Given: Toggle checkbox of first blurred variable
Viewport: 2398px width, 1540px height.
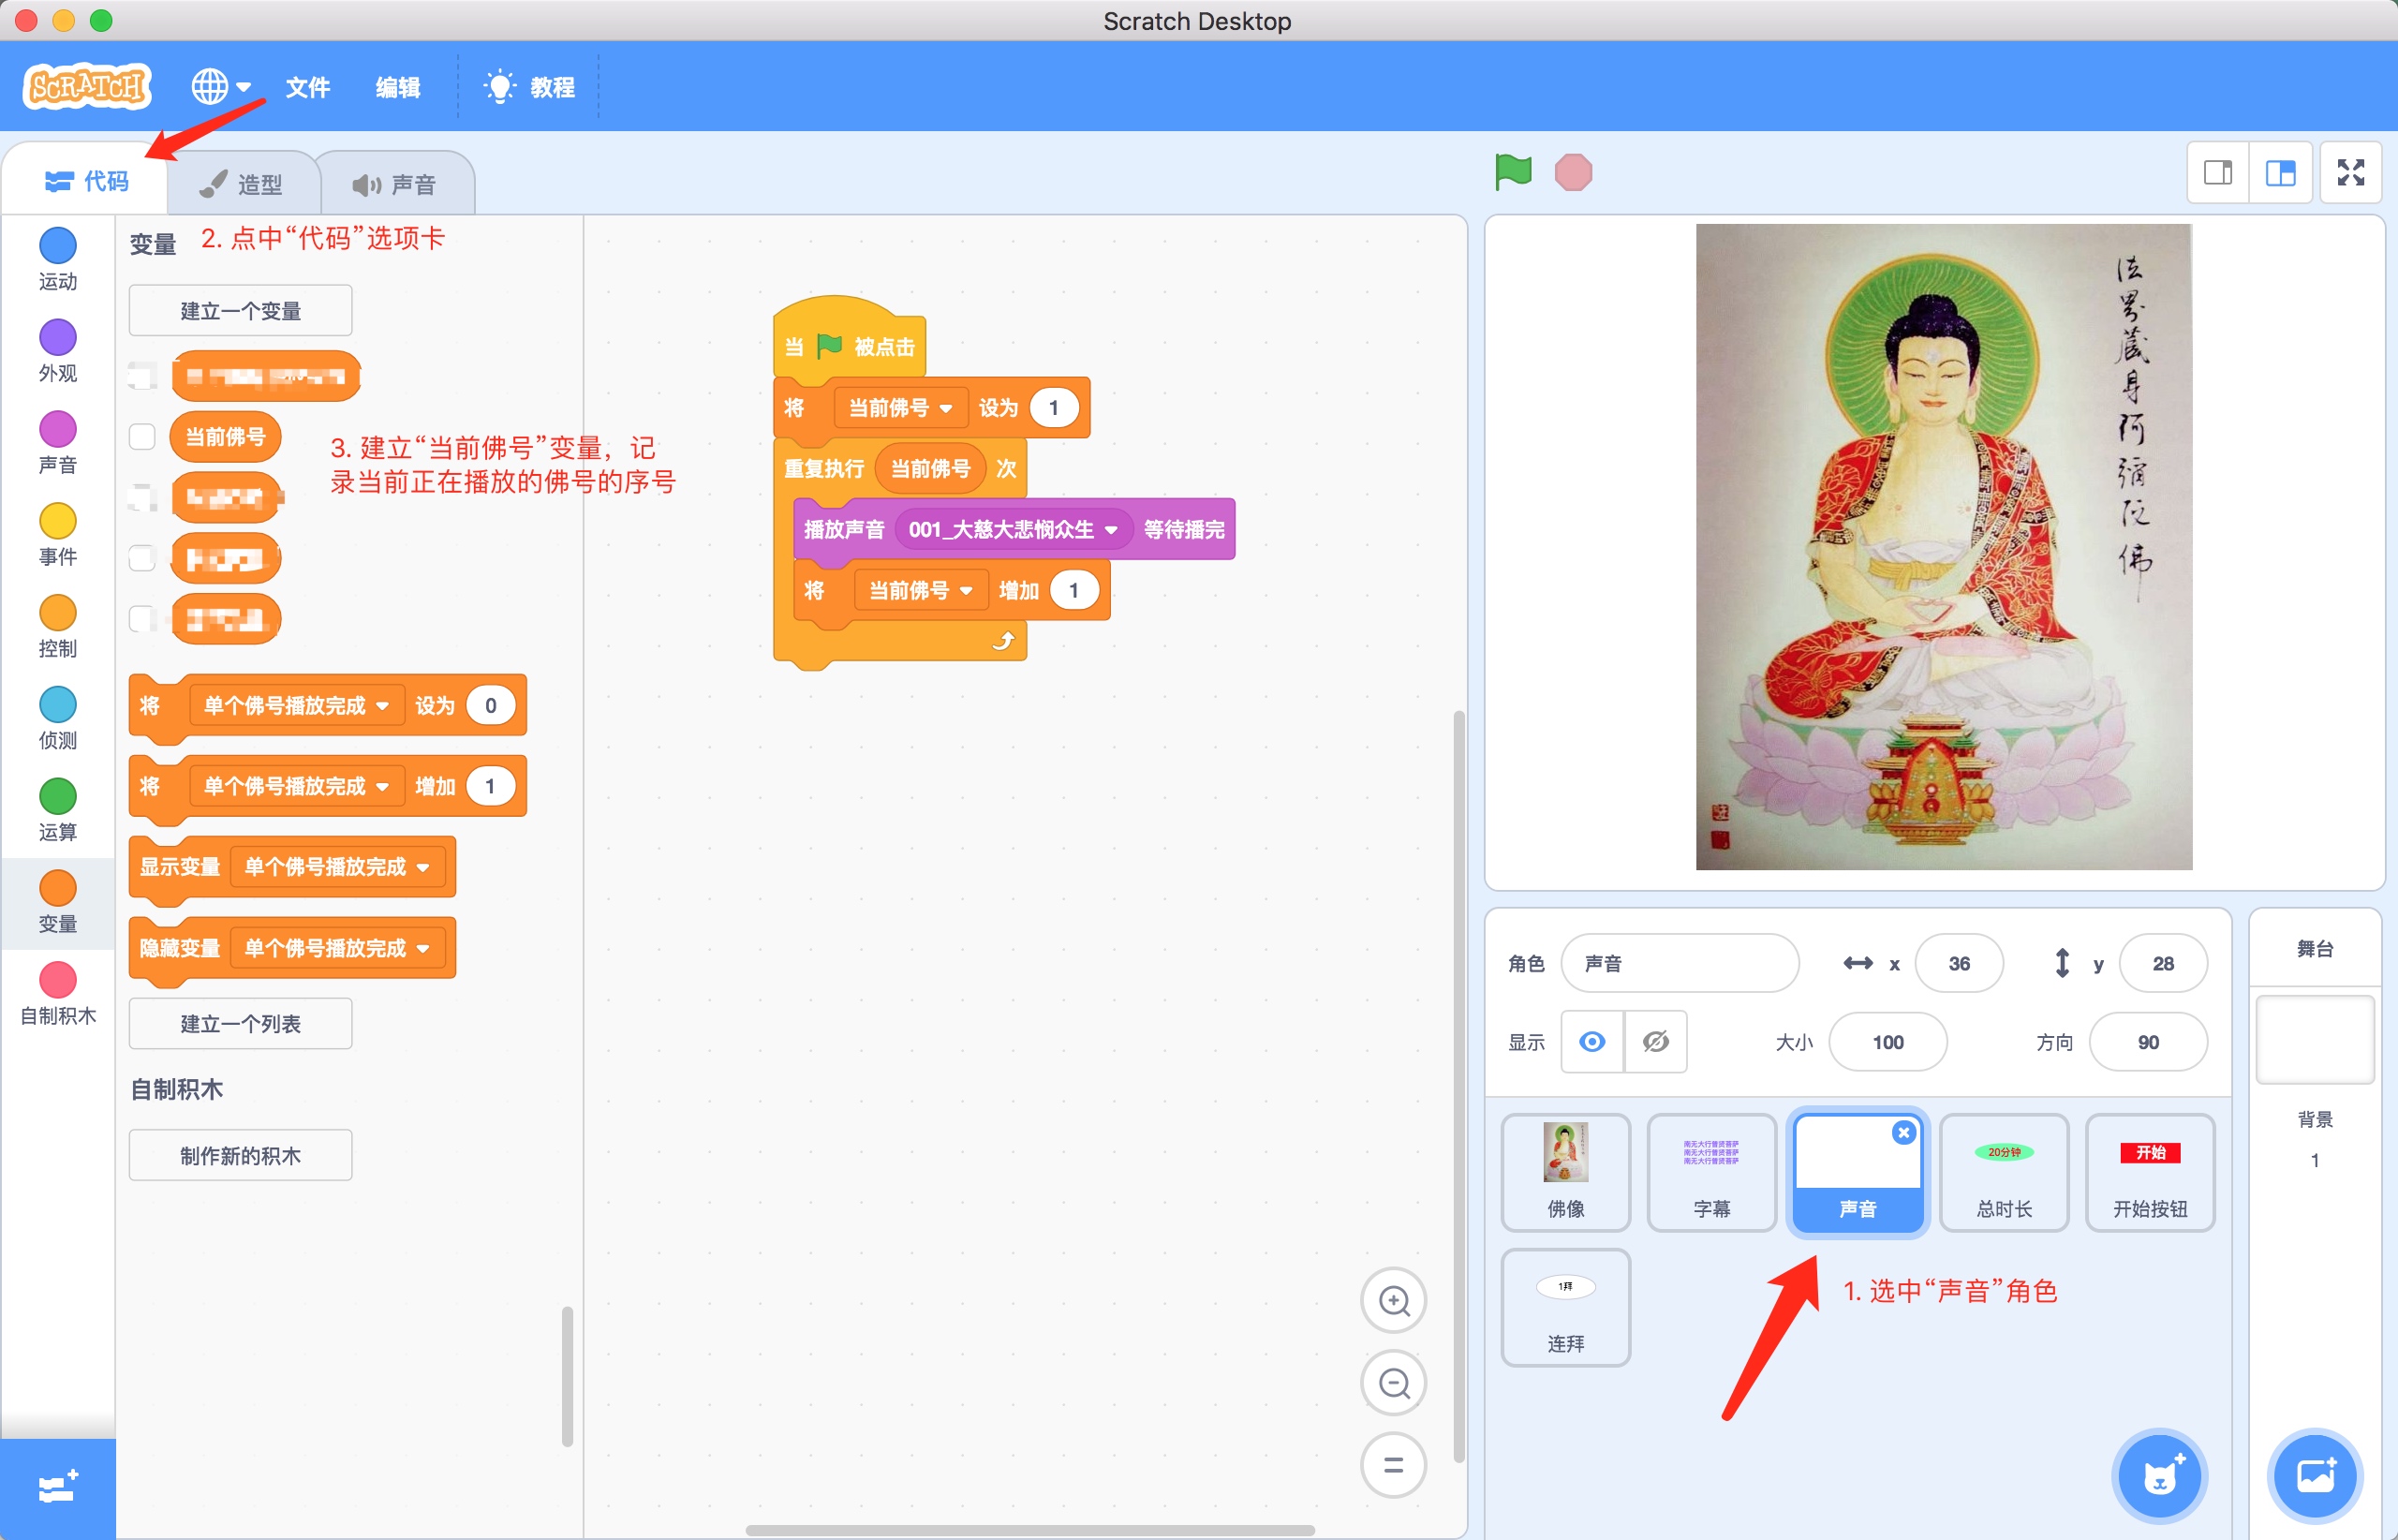Looking at the screenshot, I should (x=142, y=376).
